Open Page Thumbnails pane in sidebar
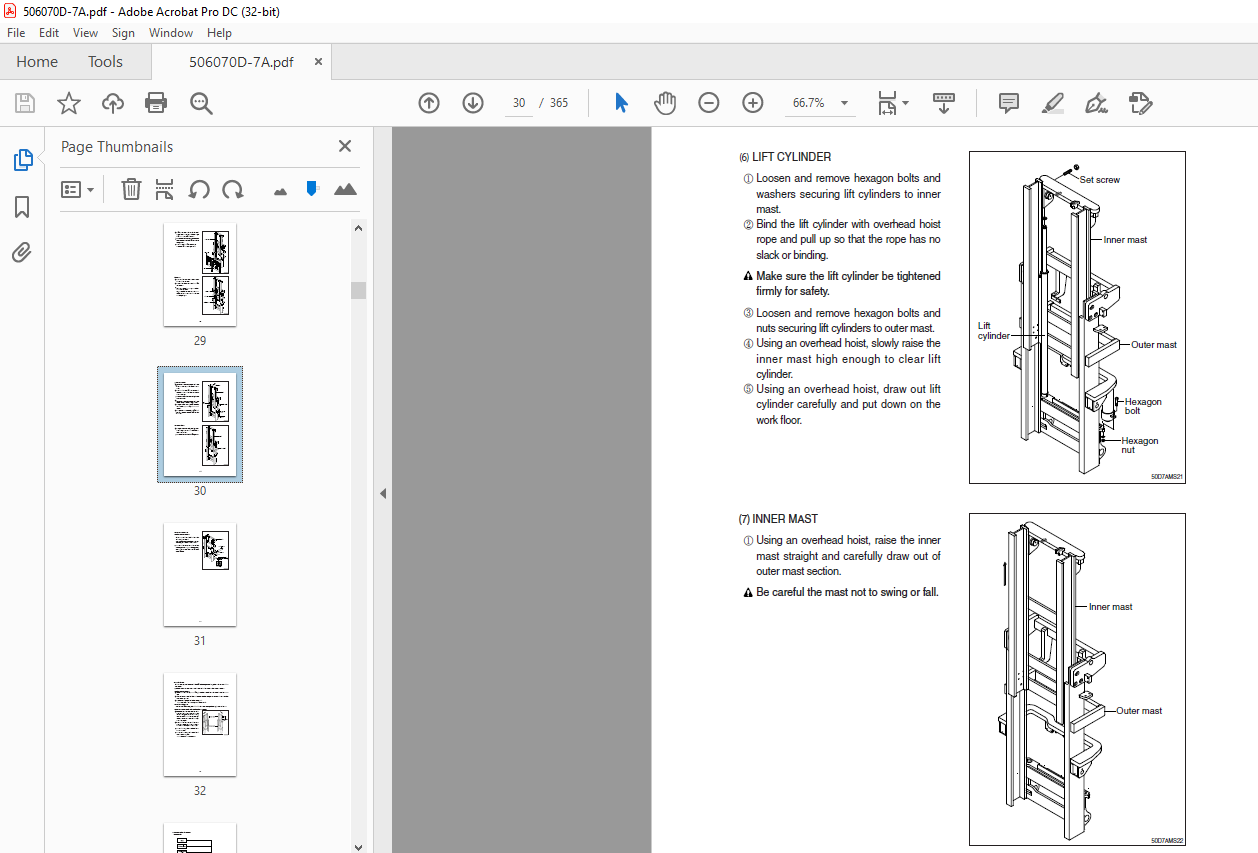 (x=22, y=160)
